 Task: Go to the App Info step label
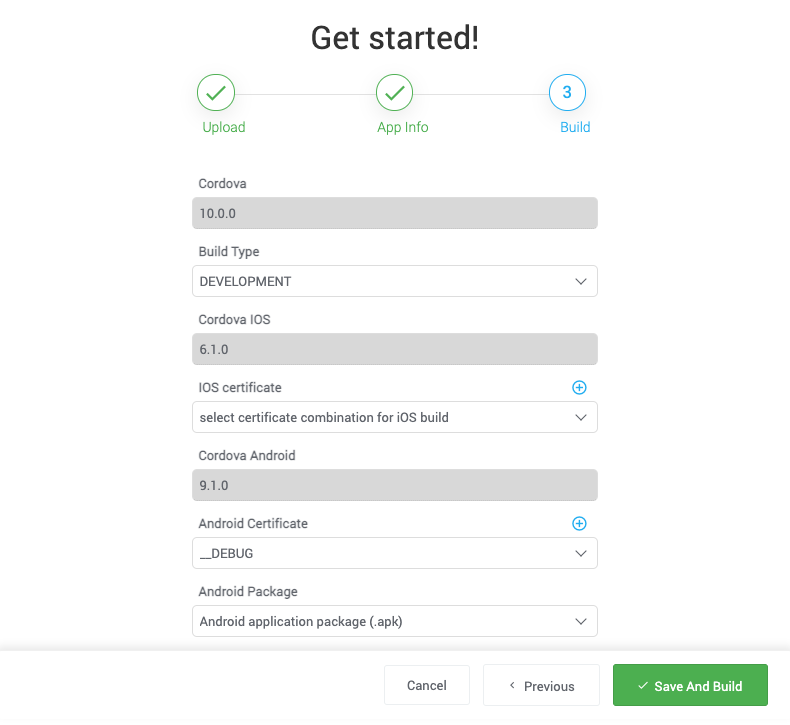click(x=403, y=127)
